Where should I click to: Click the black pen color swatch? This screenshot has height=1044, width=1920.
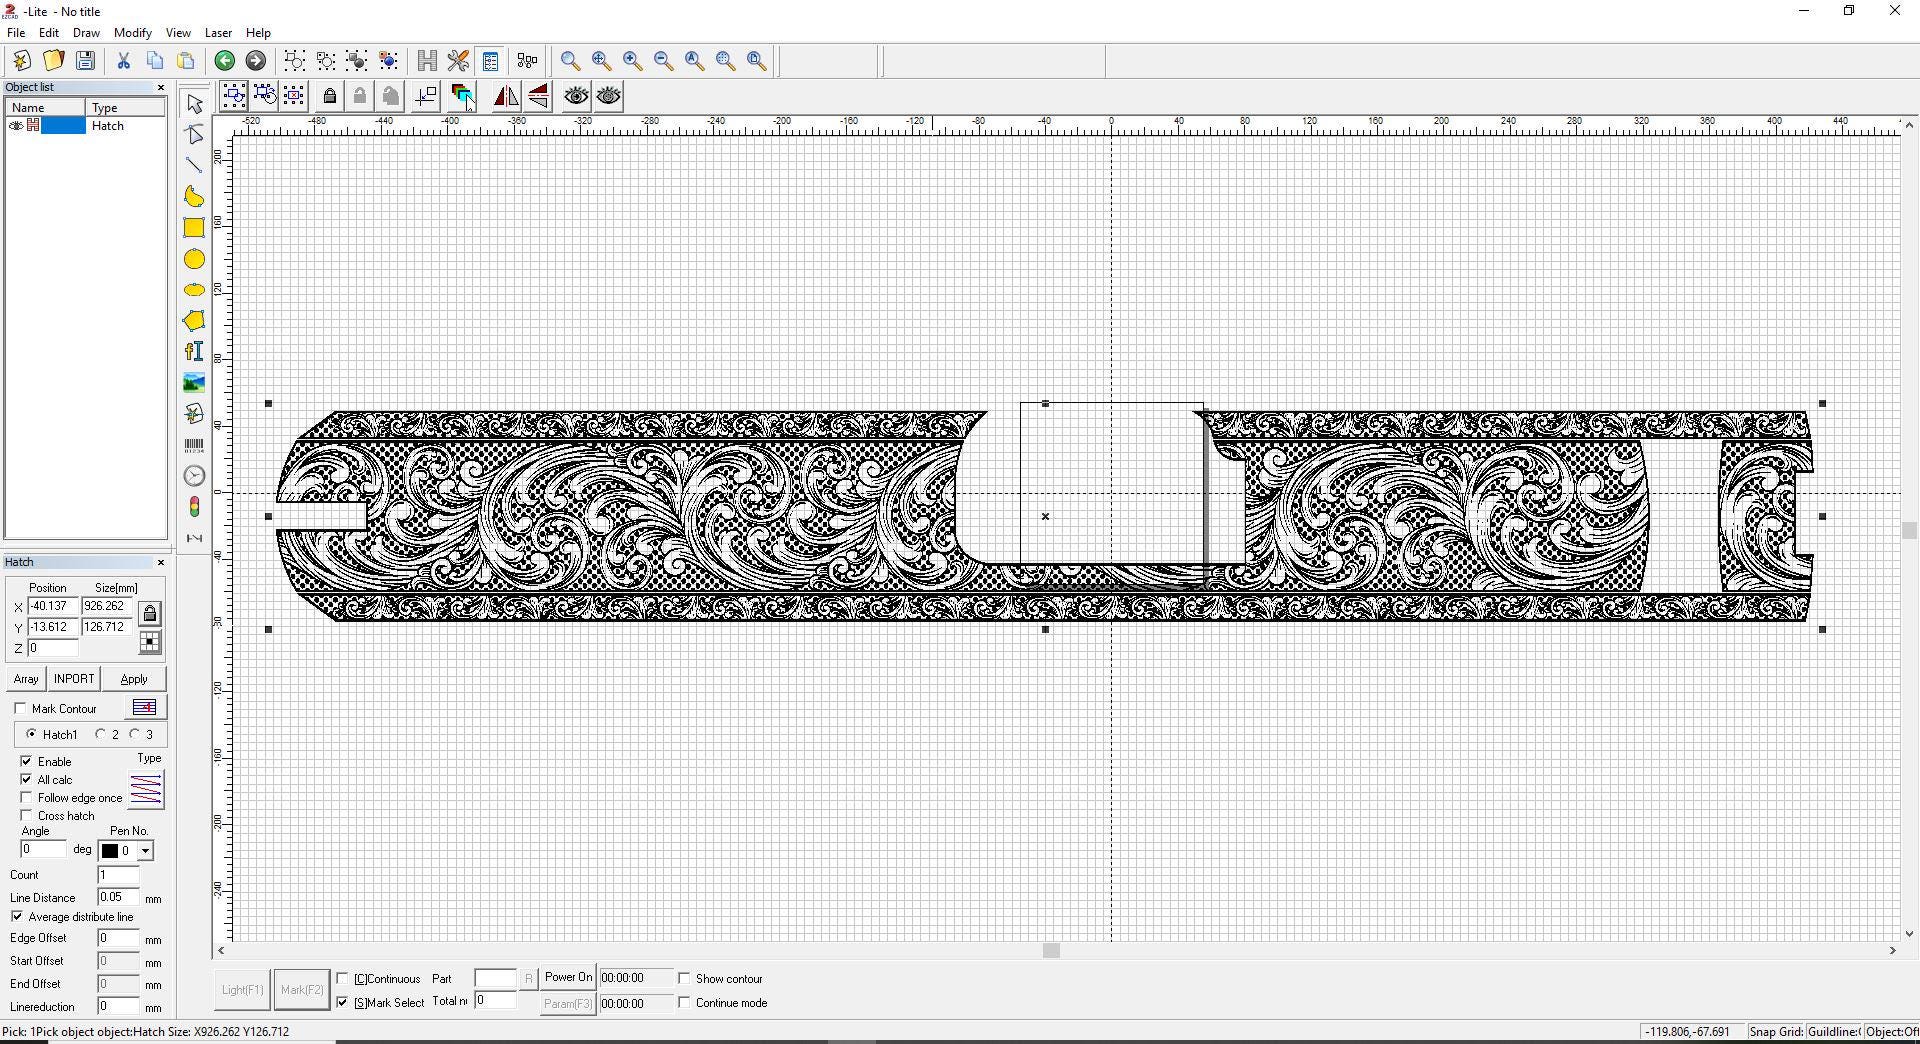click(110, 850)
